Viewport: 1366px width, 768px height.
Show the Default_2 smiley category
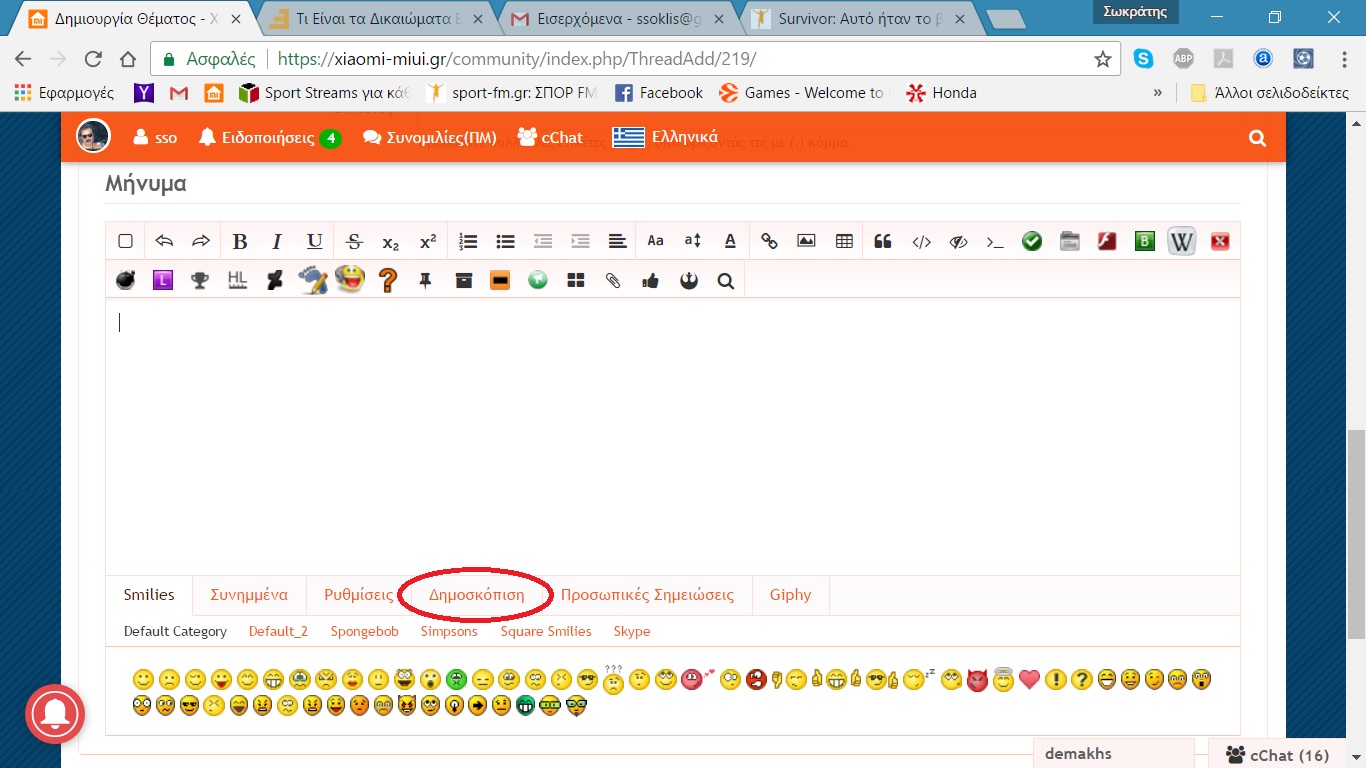click(278, 631)
